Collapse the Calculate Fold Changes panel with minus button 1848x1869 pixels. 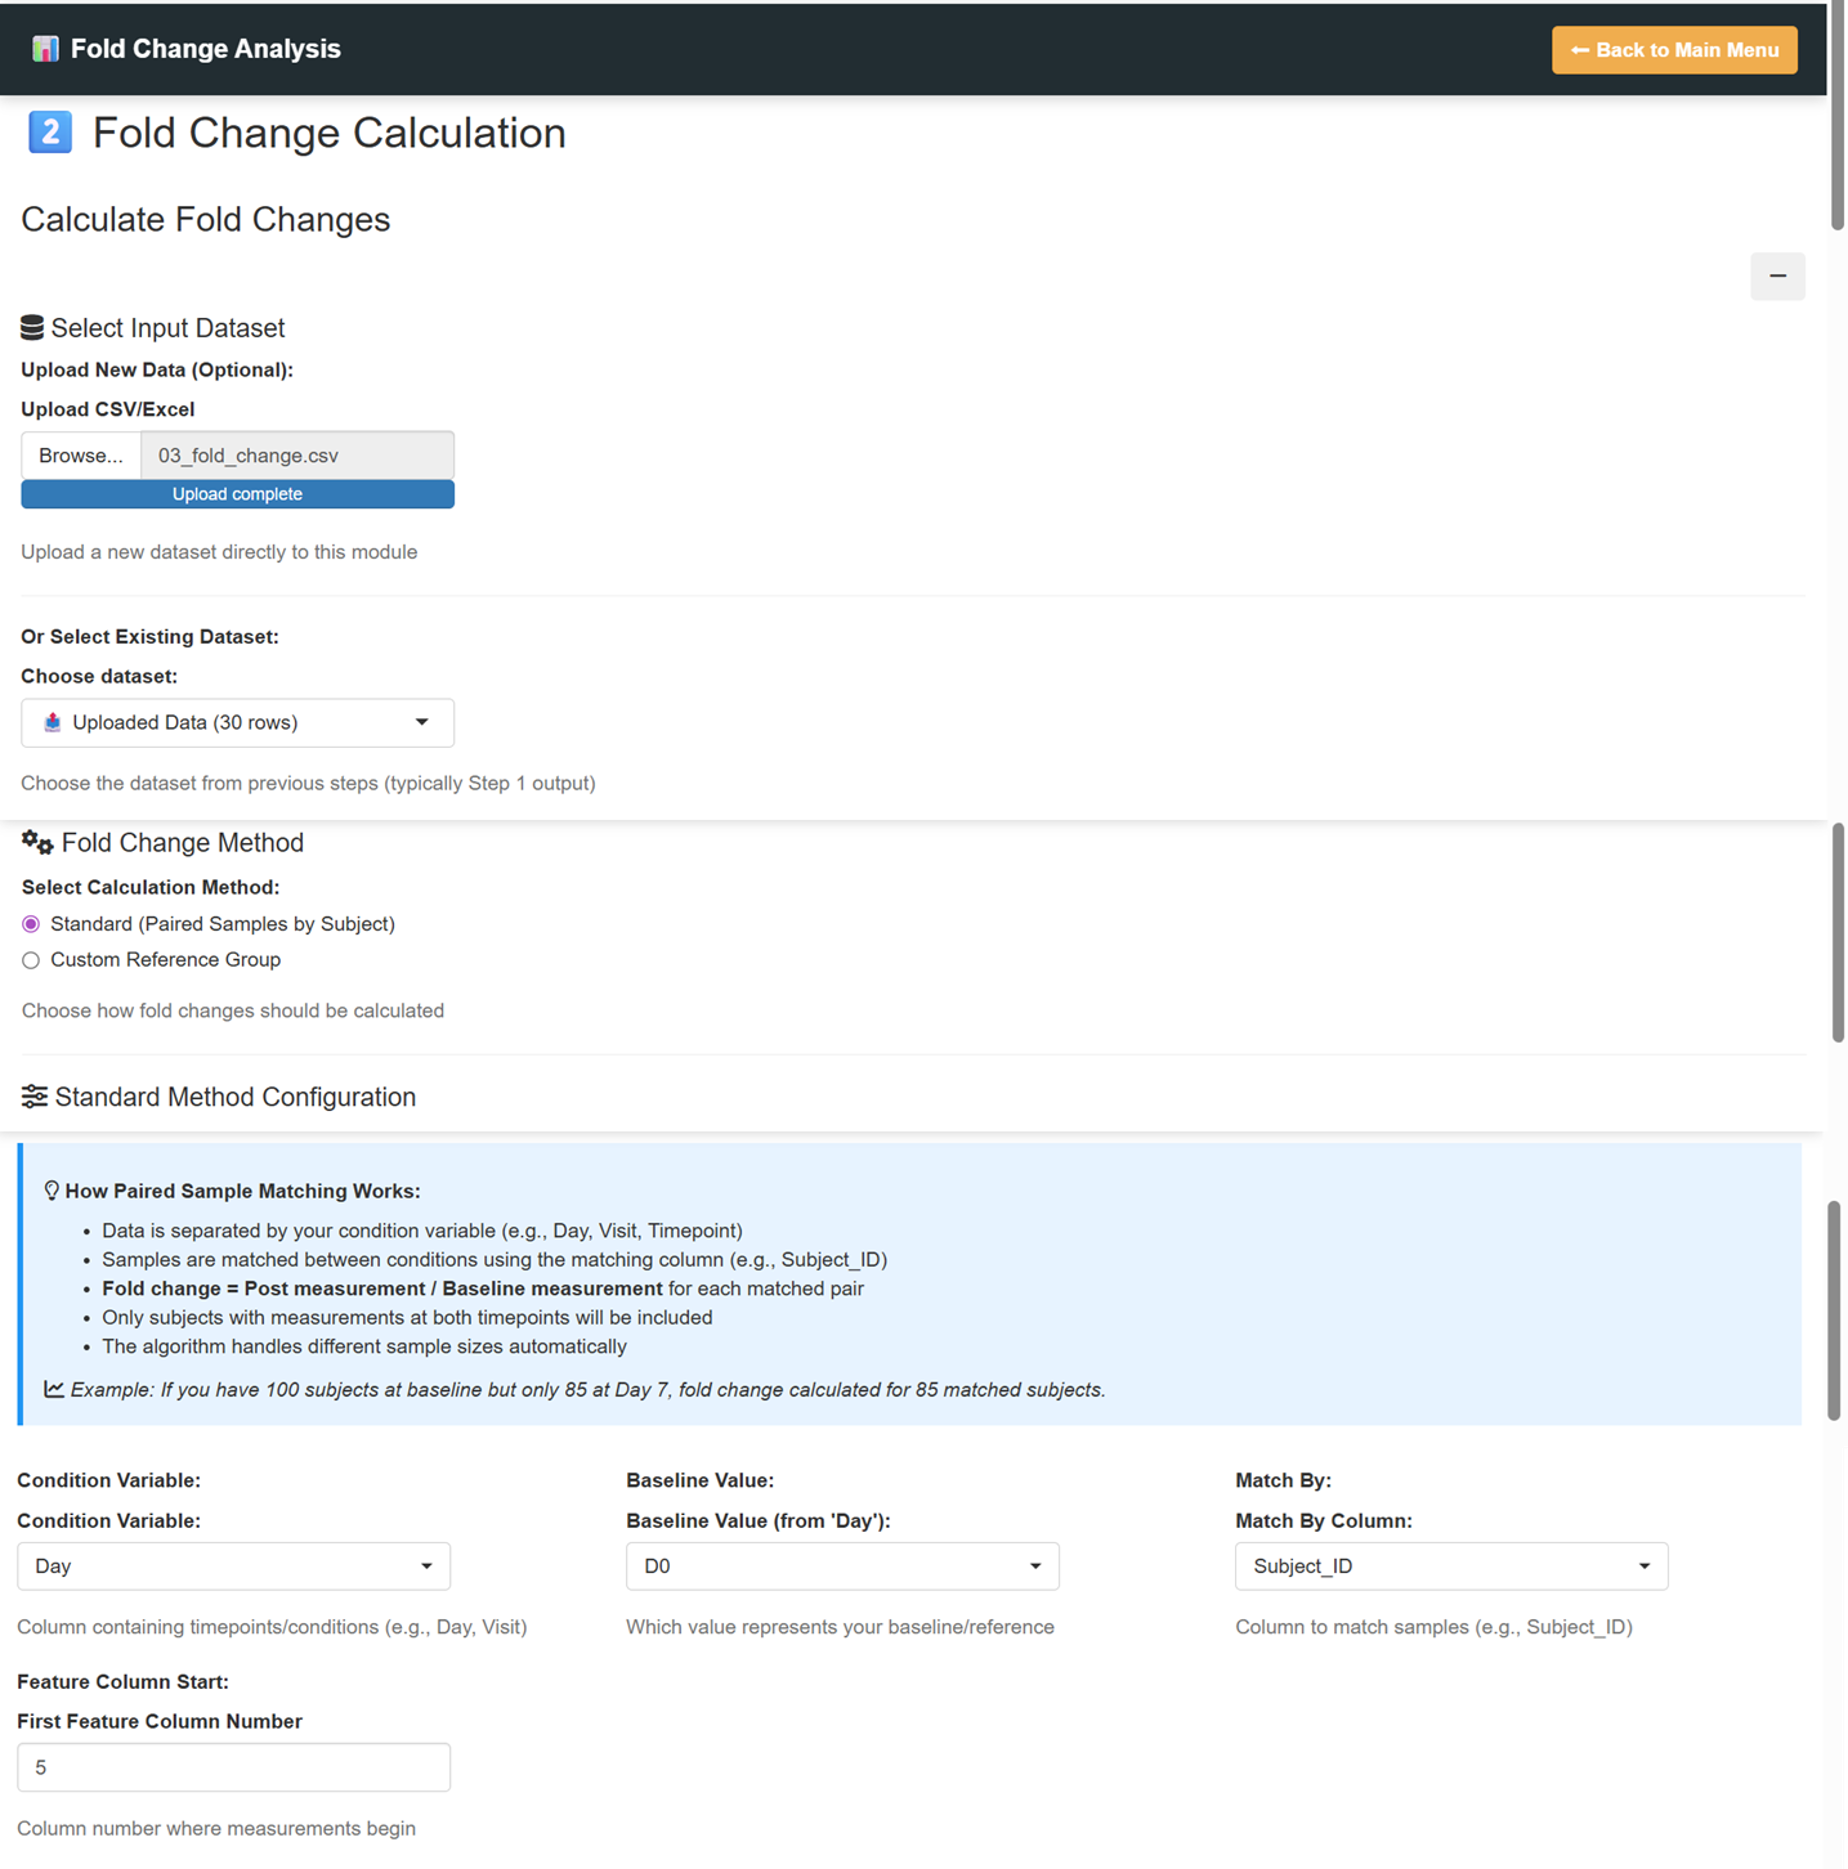tap(1777, 276)
